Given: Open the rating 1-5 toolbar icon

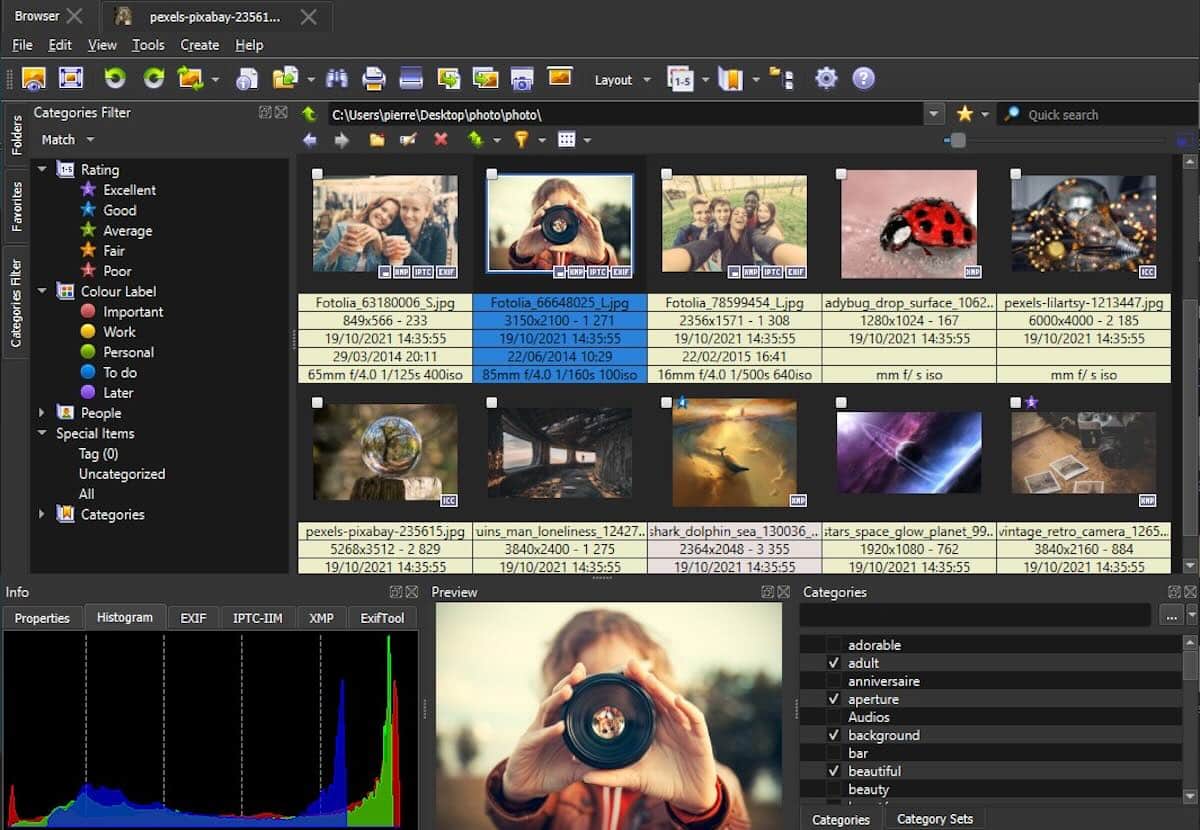Looking at the screenshot, I should [x=681, y=79].
